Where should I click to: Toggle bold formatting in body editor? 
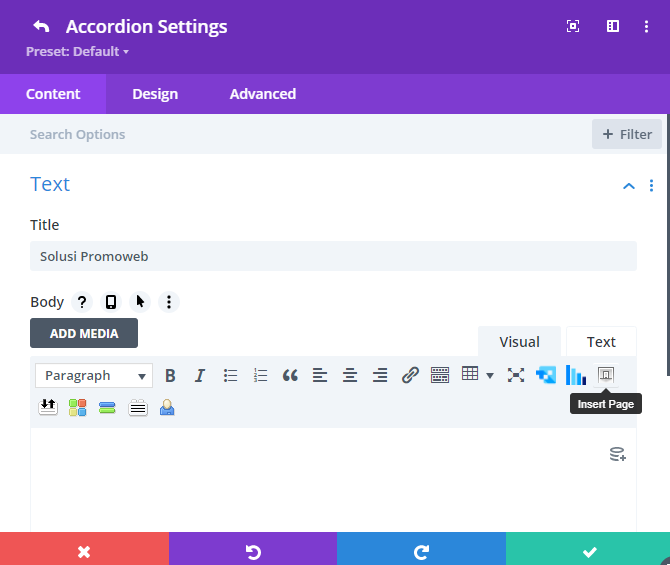pyautogui.click(x=170, y=376)
